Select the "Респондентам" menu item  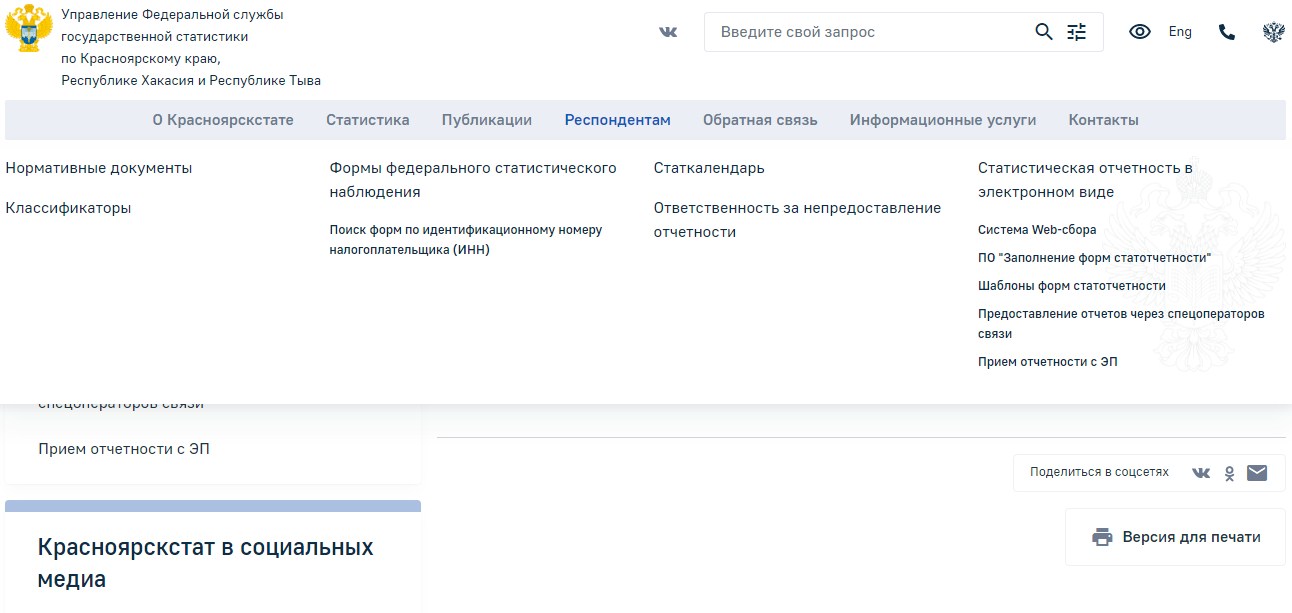point(618,120)
